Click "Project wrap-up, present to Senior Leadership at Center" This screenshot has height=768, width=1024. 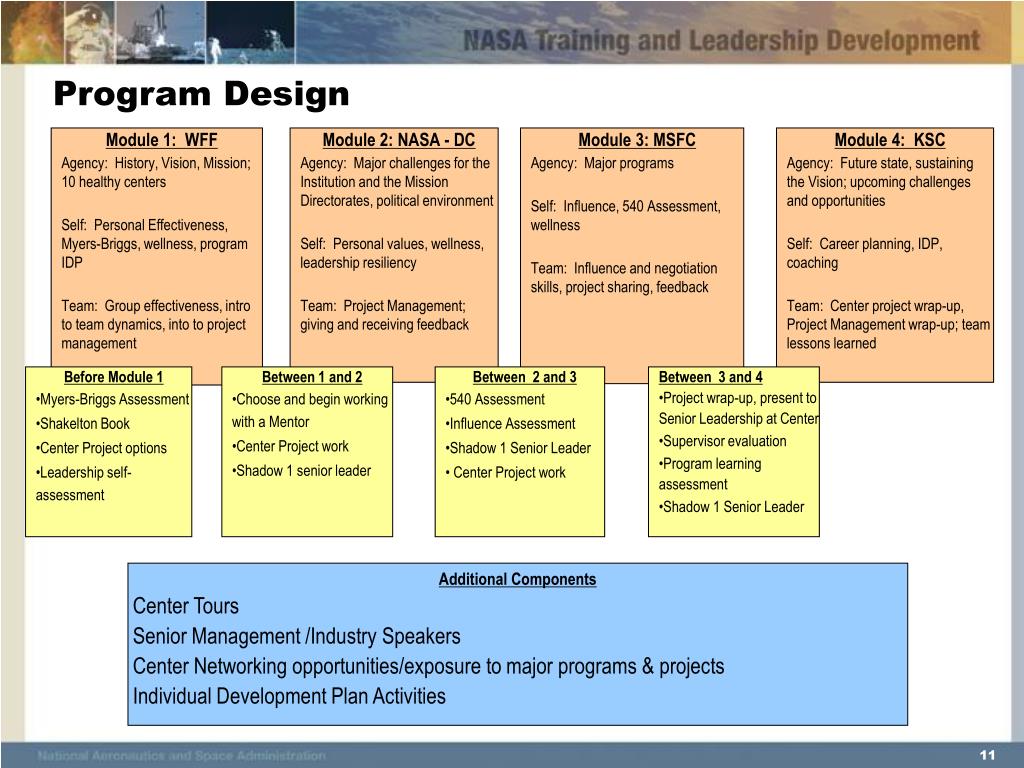tap(738, 408)
